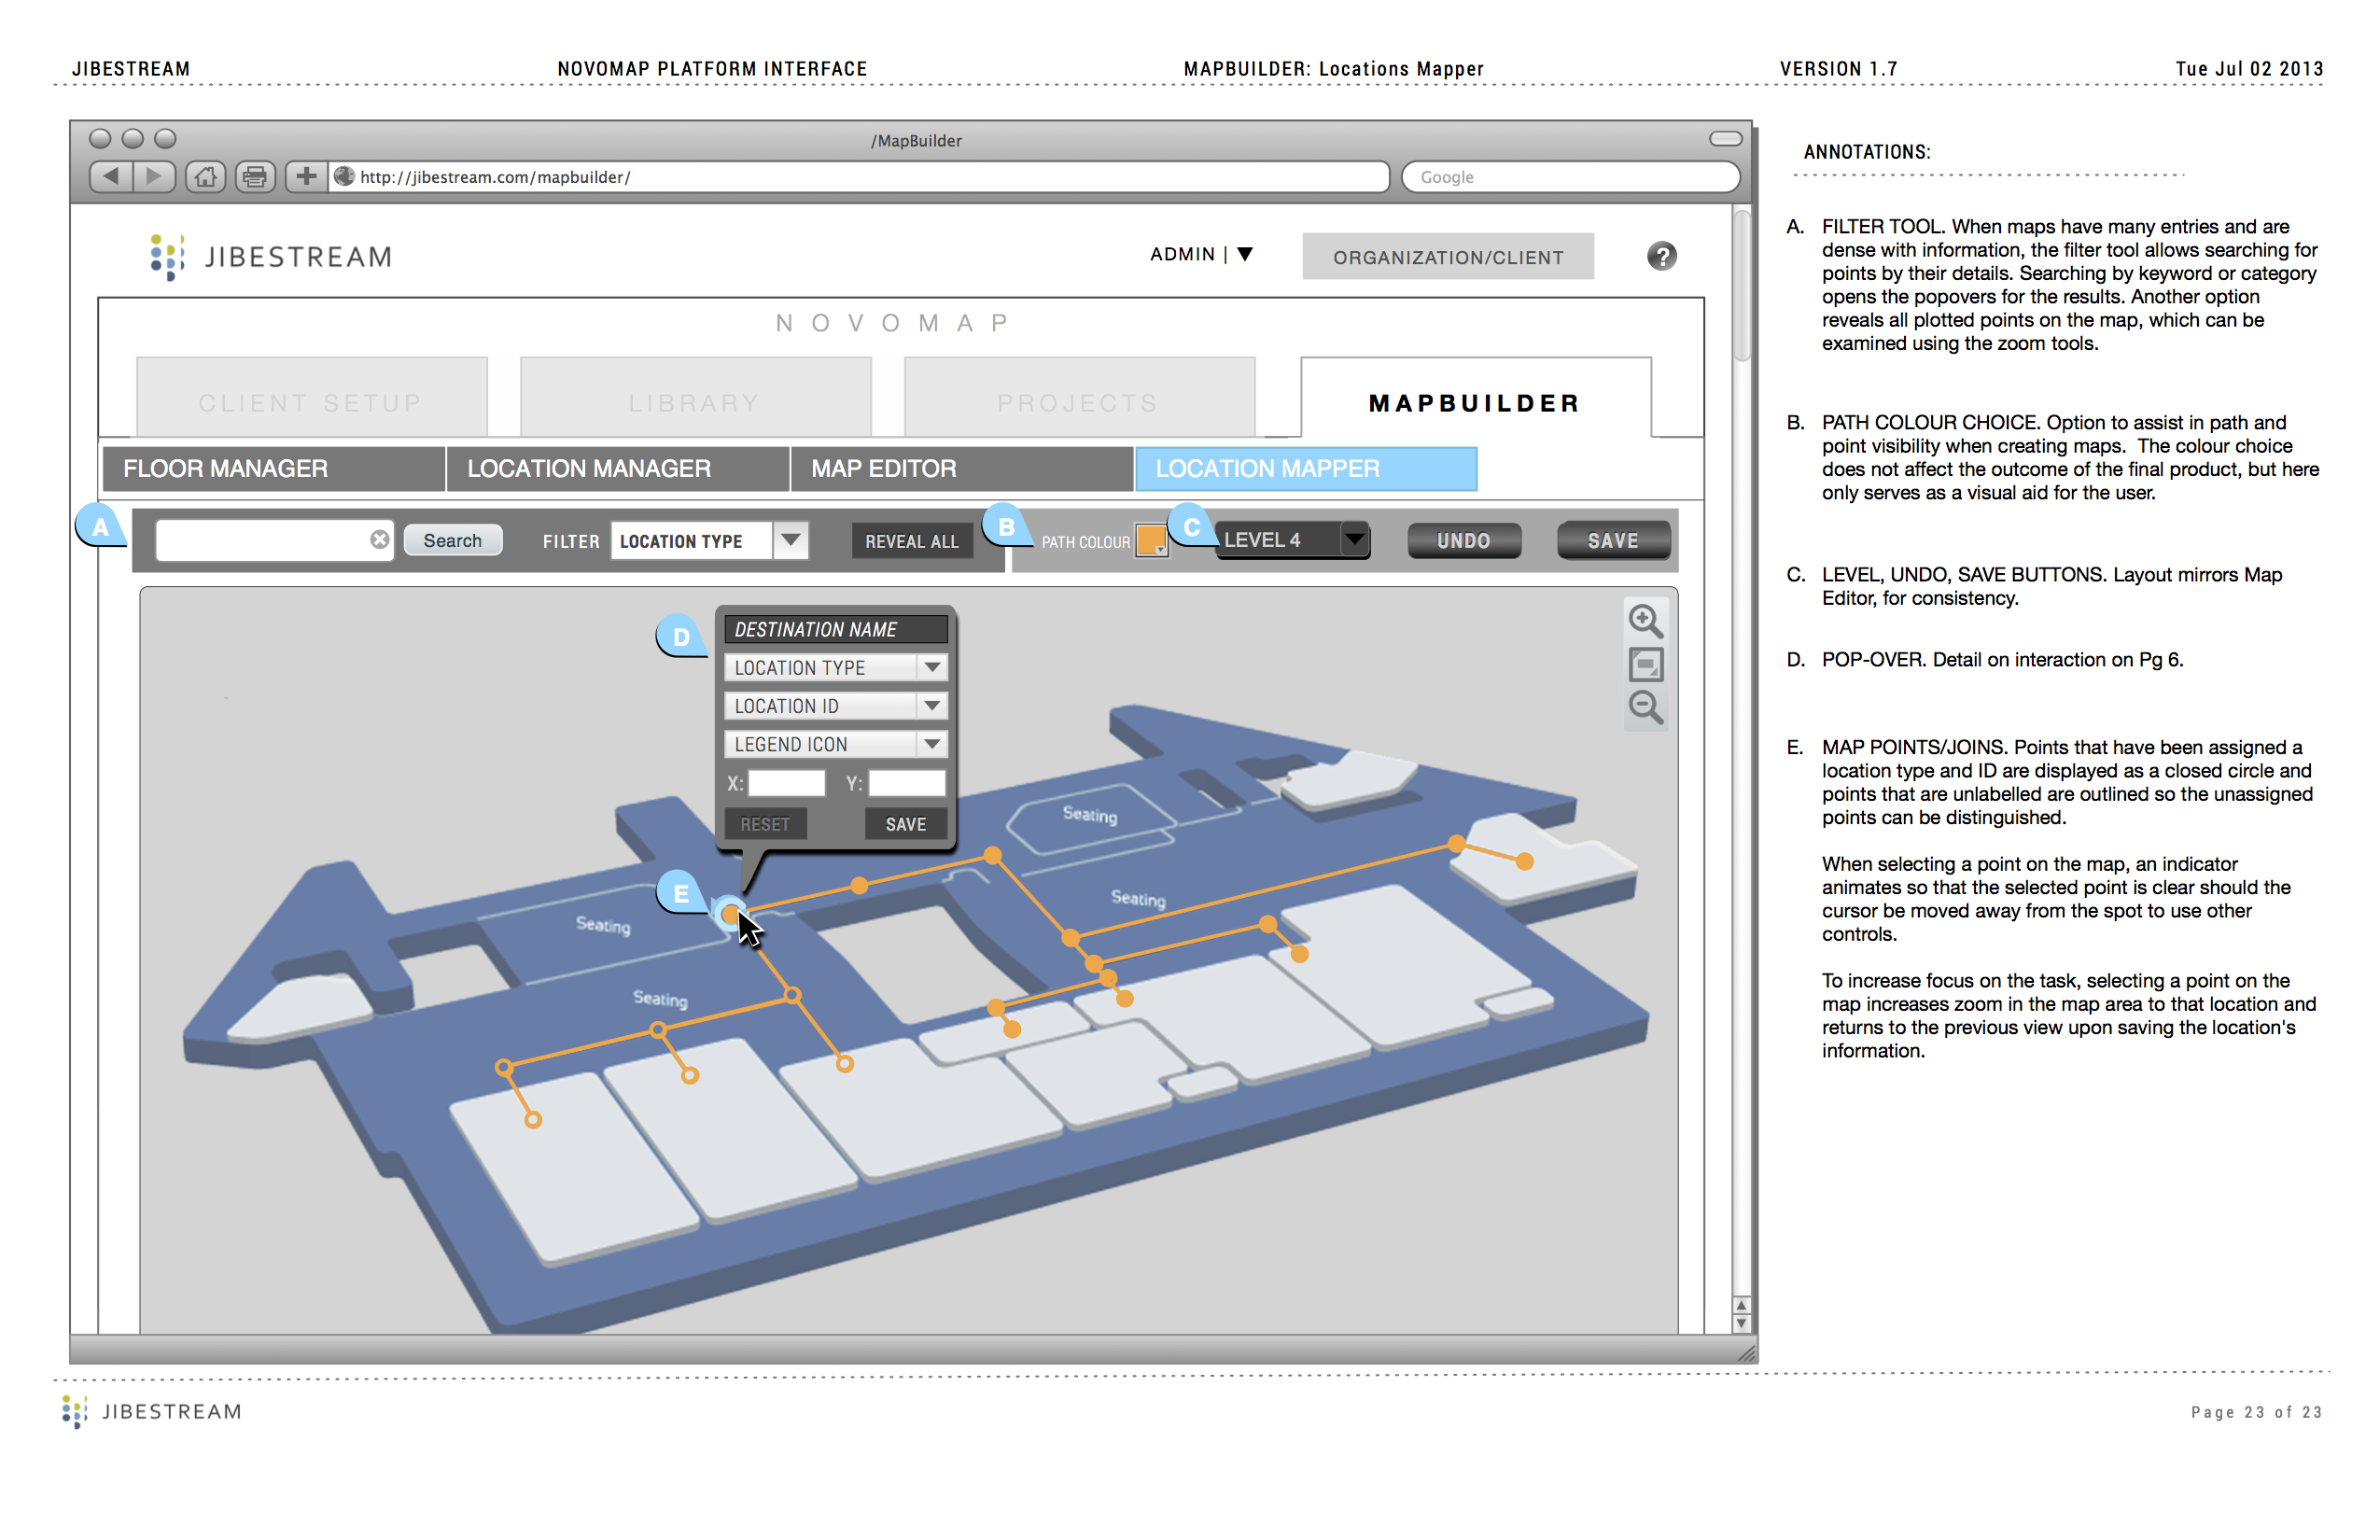This screenshot has width=2380, height=1540.
Task: Select the highlighted map point under cursor
Action: click(x=731, y=913)
